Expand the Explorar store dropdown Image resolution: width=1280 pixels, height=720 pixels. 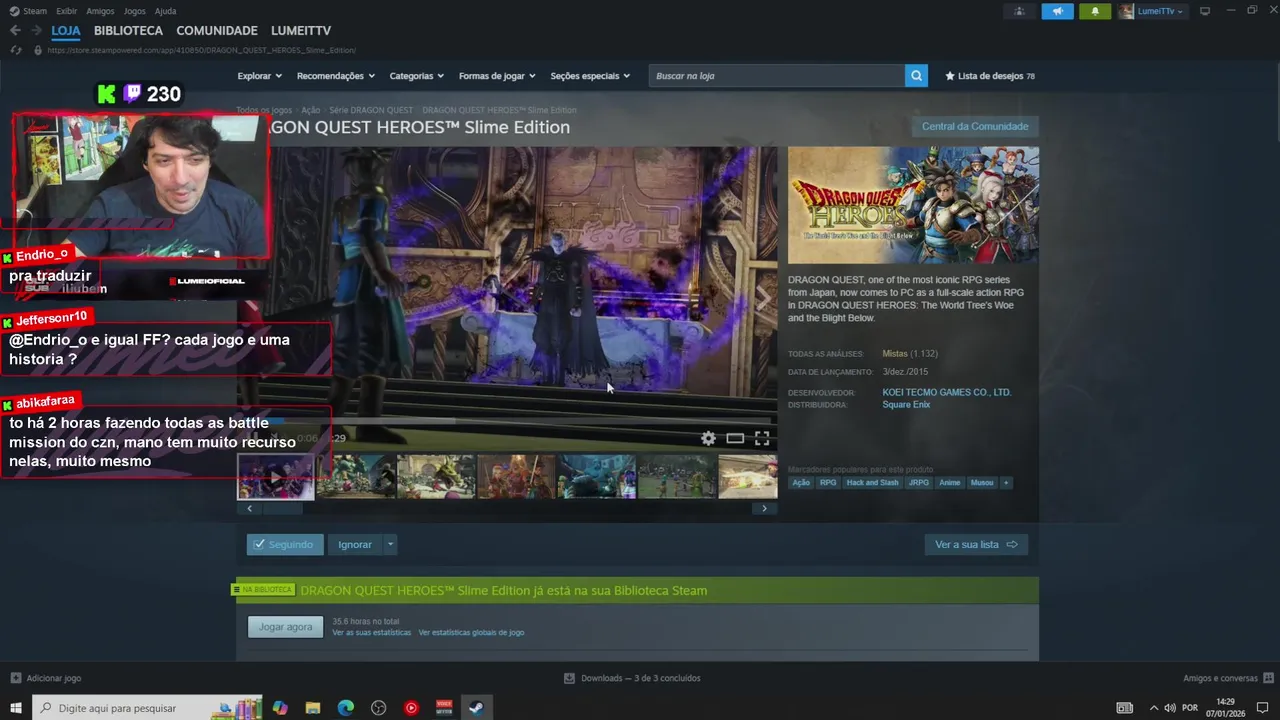click(260, 76)
